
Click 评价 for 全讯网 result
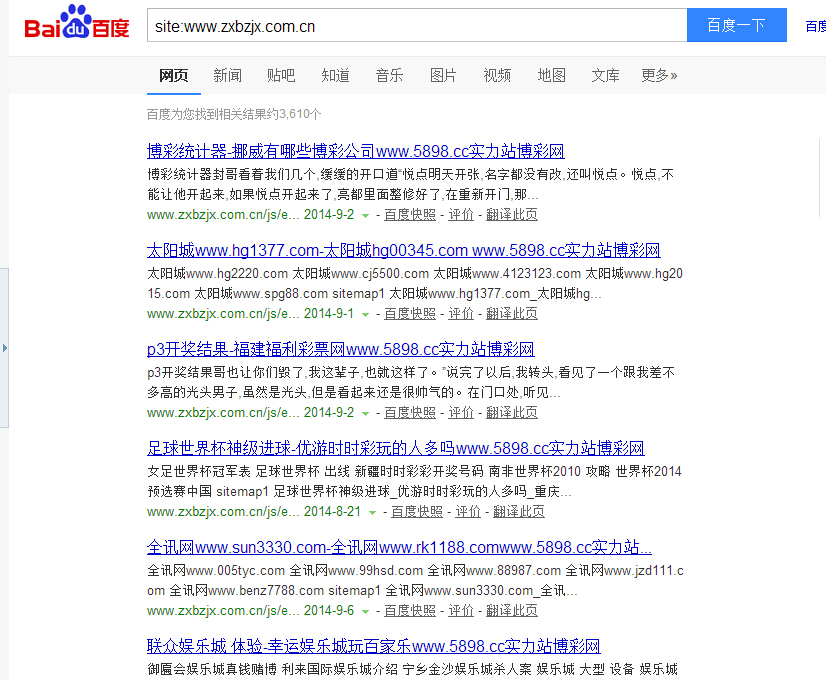pos(461,611)
